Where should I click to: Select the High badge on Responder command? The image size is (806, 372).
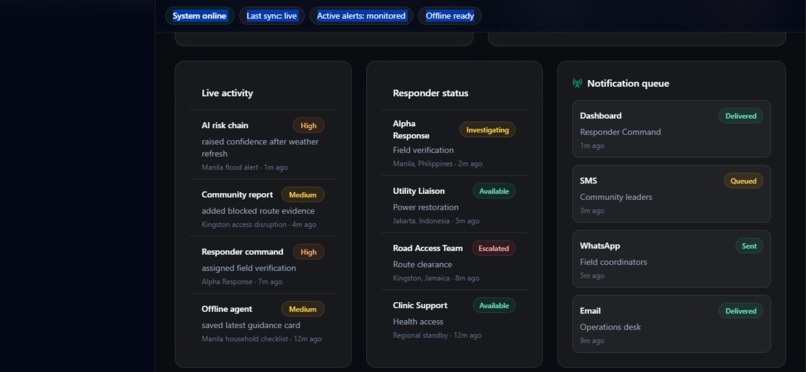tap(308, 252)
